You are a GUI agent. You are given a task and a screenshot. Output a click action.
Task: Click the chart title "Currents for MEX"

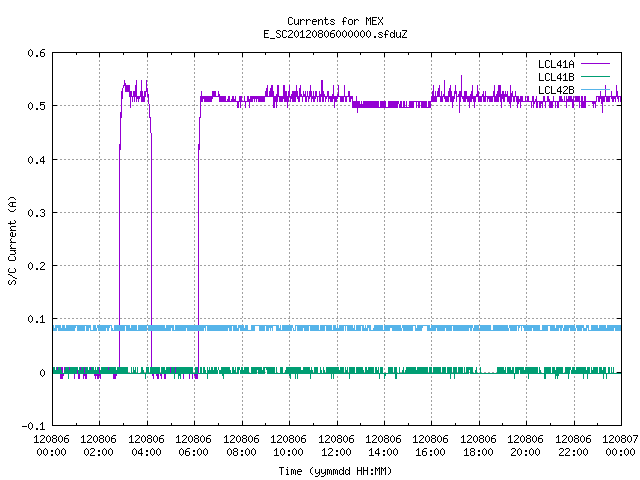pyautogui.click(x=335, y=21)
